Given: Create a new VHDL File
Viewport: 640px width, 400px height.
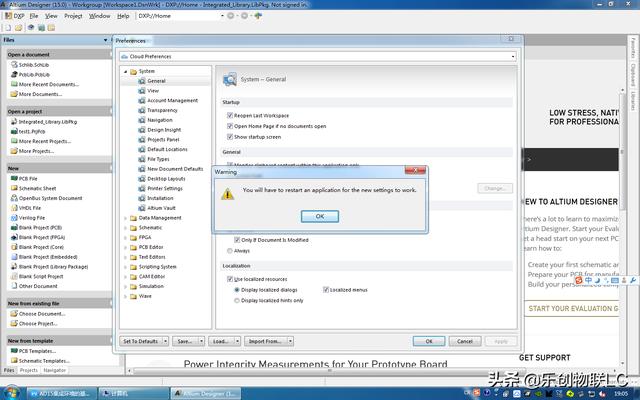Looking at the screenshot, I should pyautogui.click(x=30, y=208).
